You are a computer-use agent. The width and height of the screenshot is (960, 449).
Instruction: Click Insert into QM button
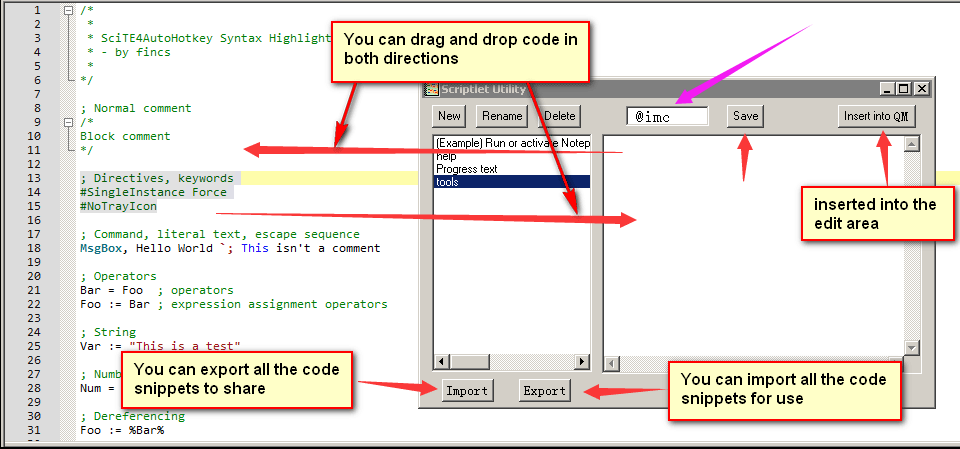point(876,116)
